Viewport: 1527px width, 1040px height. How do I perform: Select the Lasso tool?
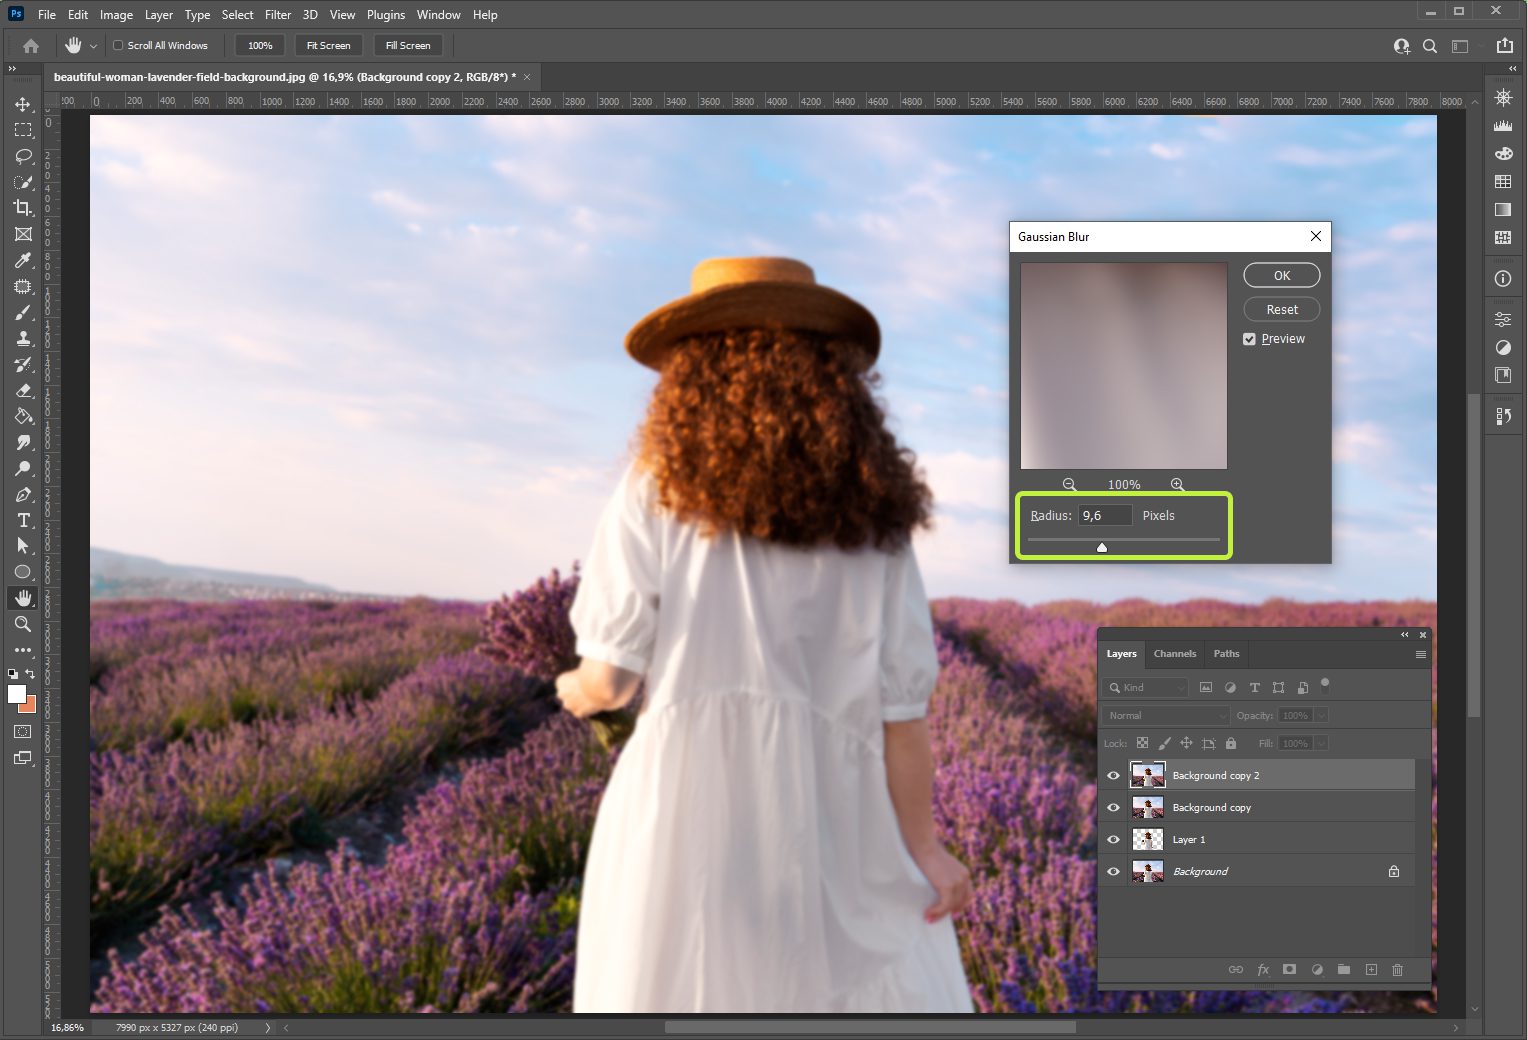coord(23,156)
